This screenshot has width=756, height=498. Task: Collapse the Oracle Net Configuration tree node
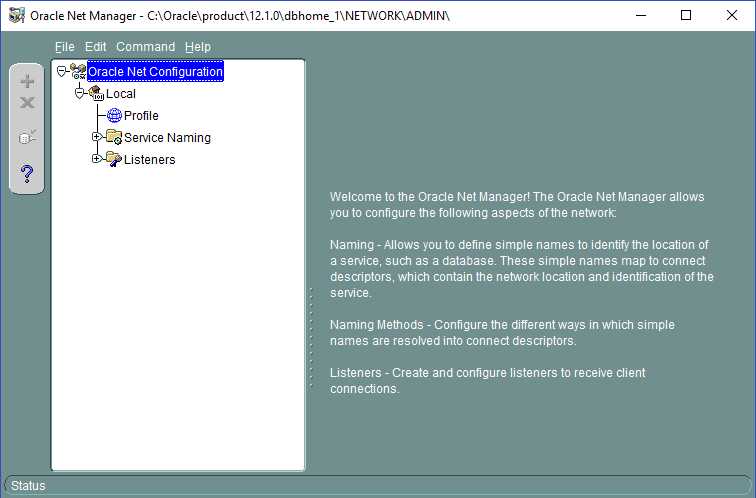pyautogui.click(x=61, y=71)
